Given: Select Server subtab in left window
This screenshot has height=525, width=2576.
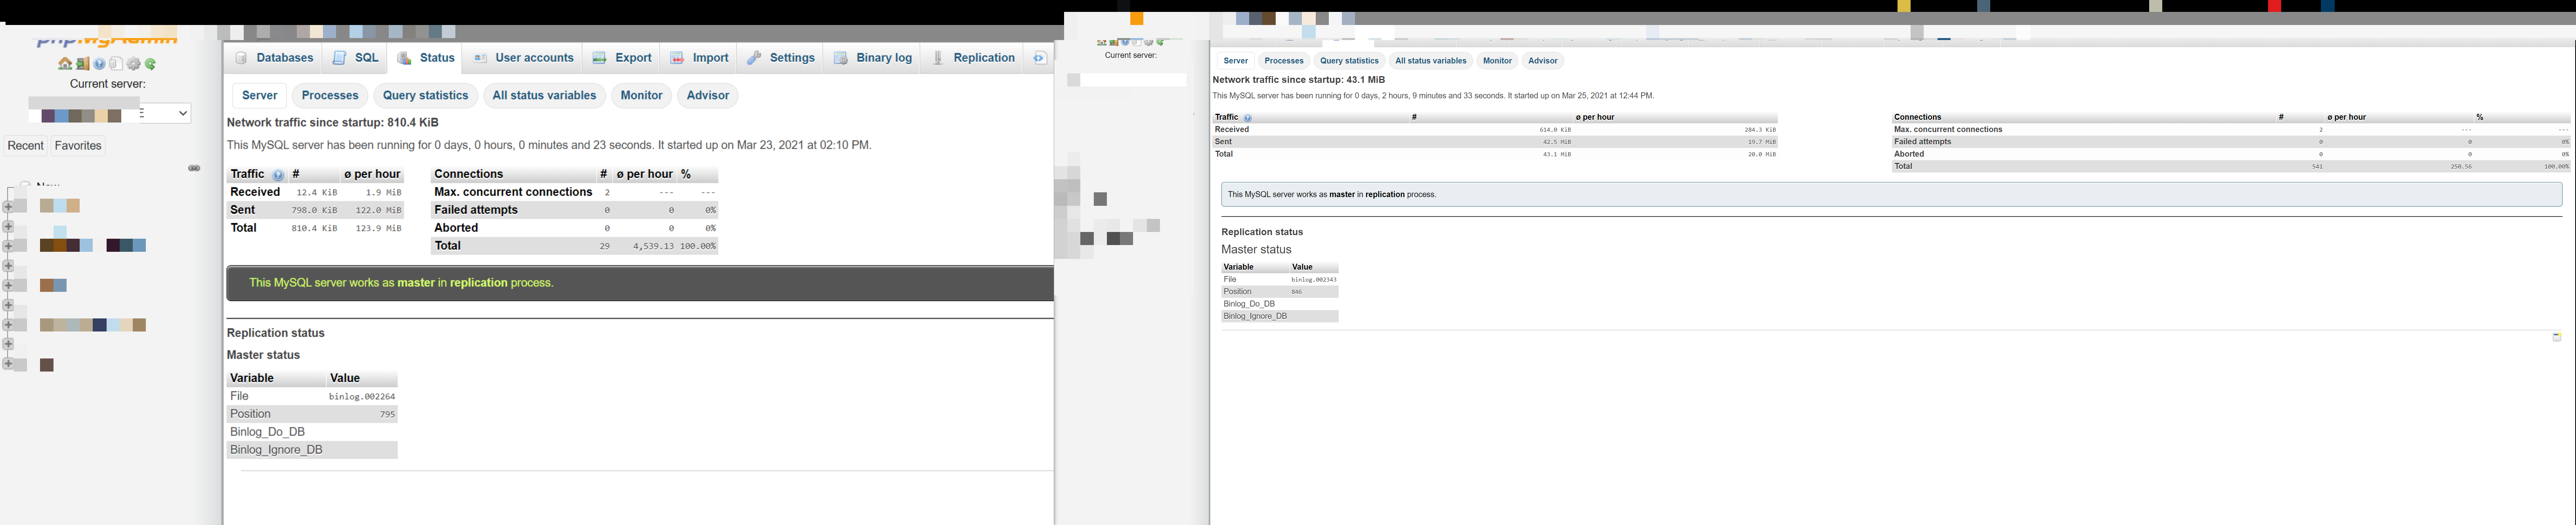Looking at the screenshot, I should coord(260,95).
